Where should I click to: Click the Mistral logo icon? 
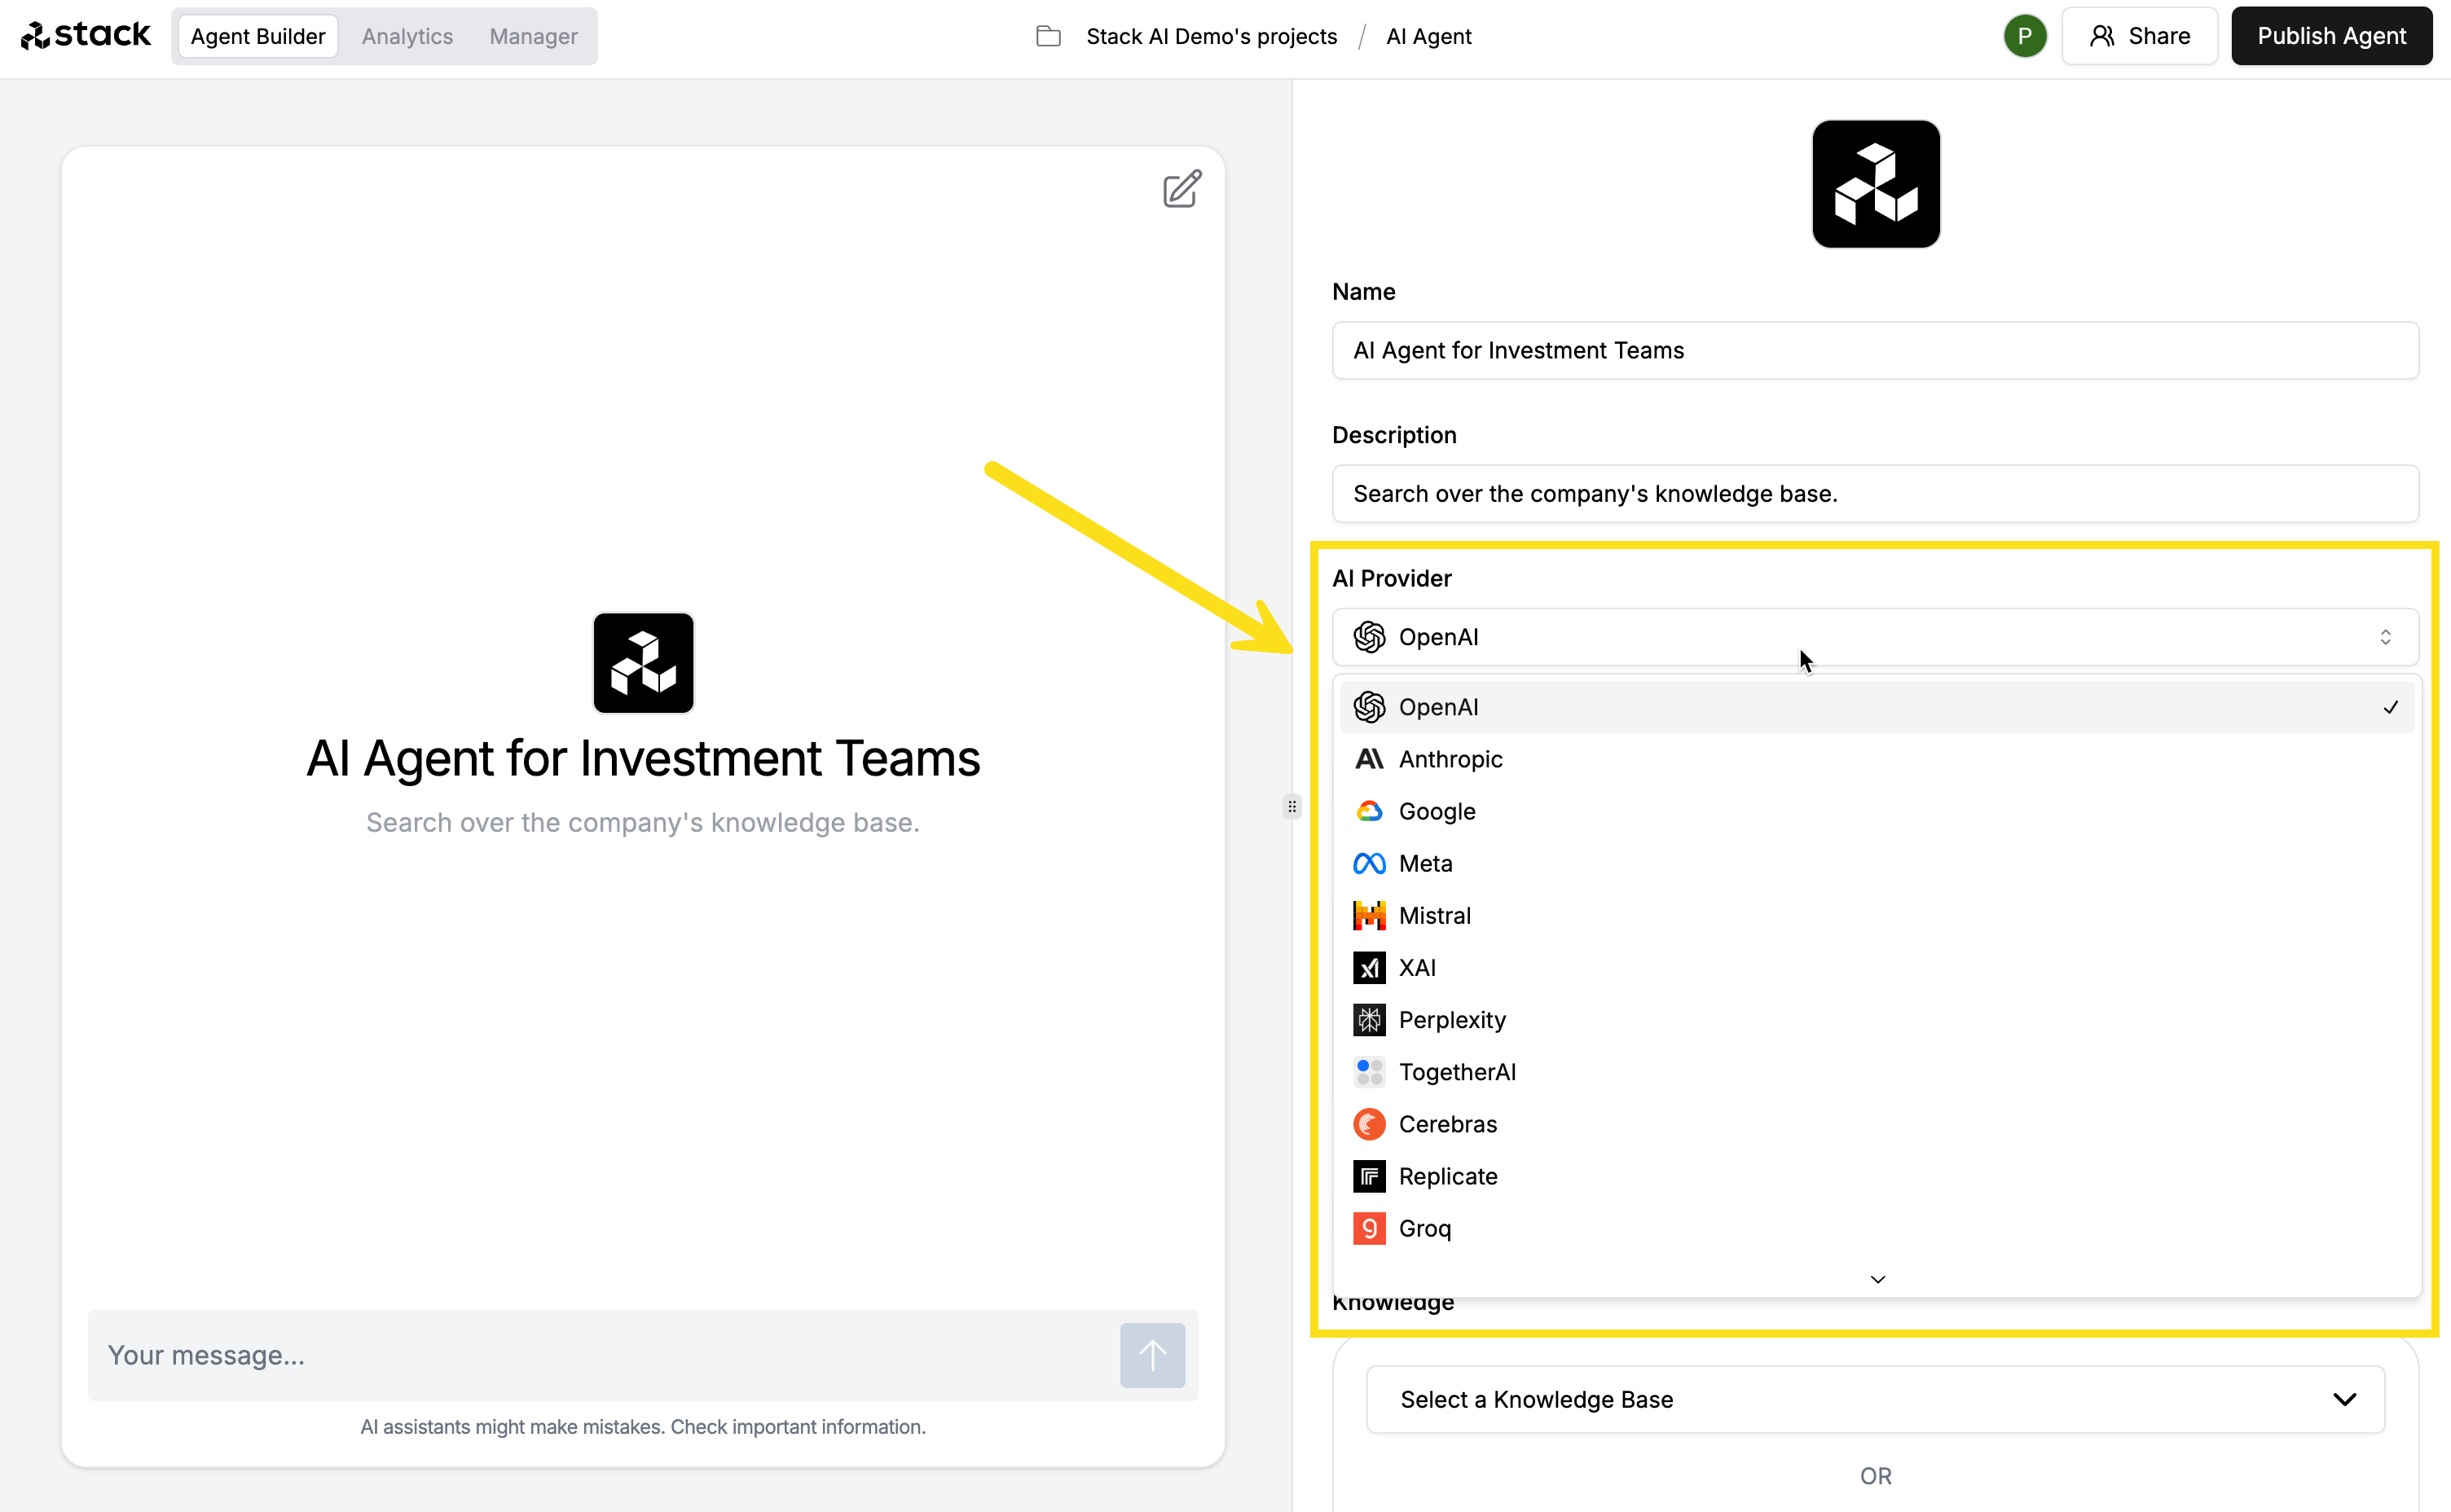pyautogui.click(x=1369, y=915)
